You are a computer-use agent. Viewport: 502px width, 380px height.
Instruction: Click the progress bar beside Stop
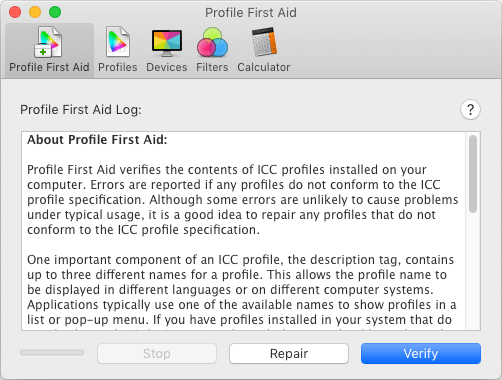point(52,352)
